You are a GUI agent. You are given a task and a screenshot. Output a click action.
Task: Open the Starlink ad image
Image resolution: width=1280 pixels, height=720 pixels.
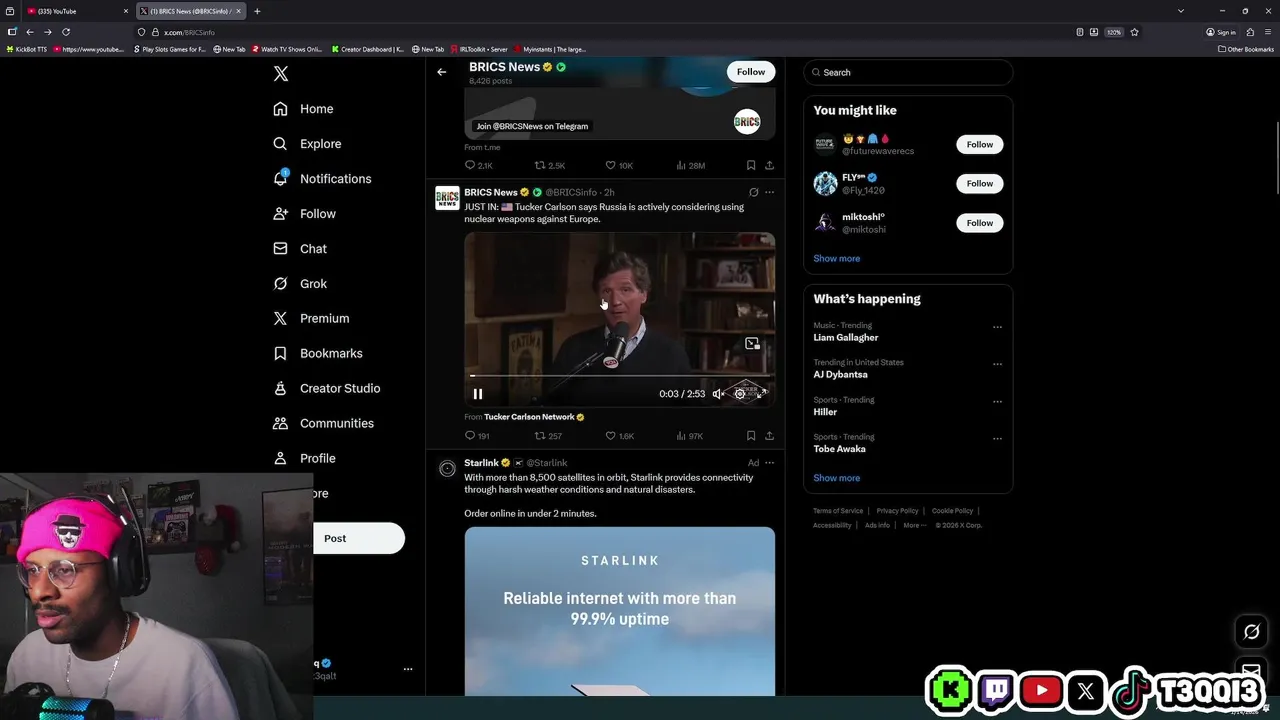click(619, 611)
